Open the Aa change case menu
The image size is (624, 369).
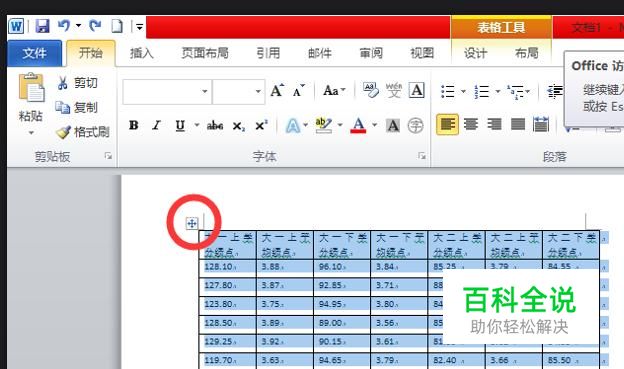click(333, 91)
